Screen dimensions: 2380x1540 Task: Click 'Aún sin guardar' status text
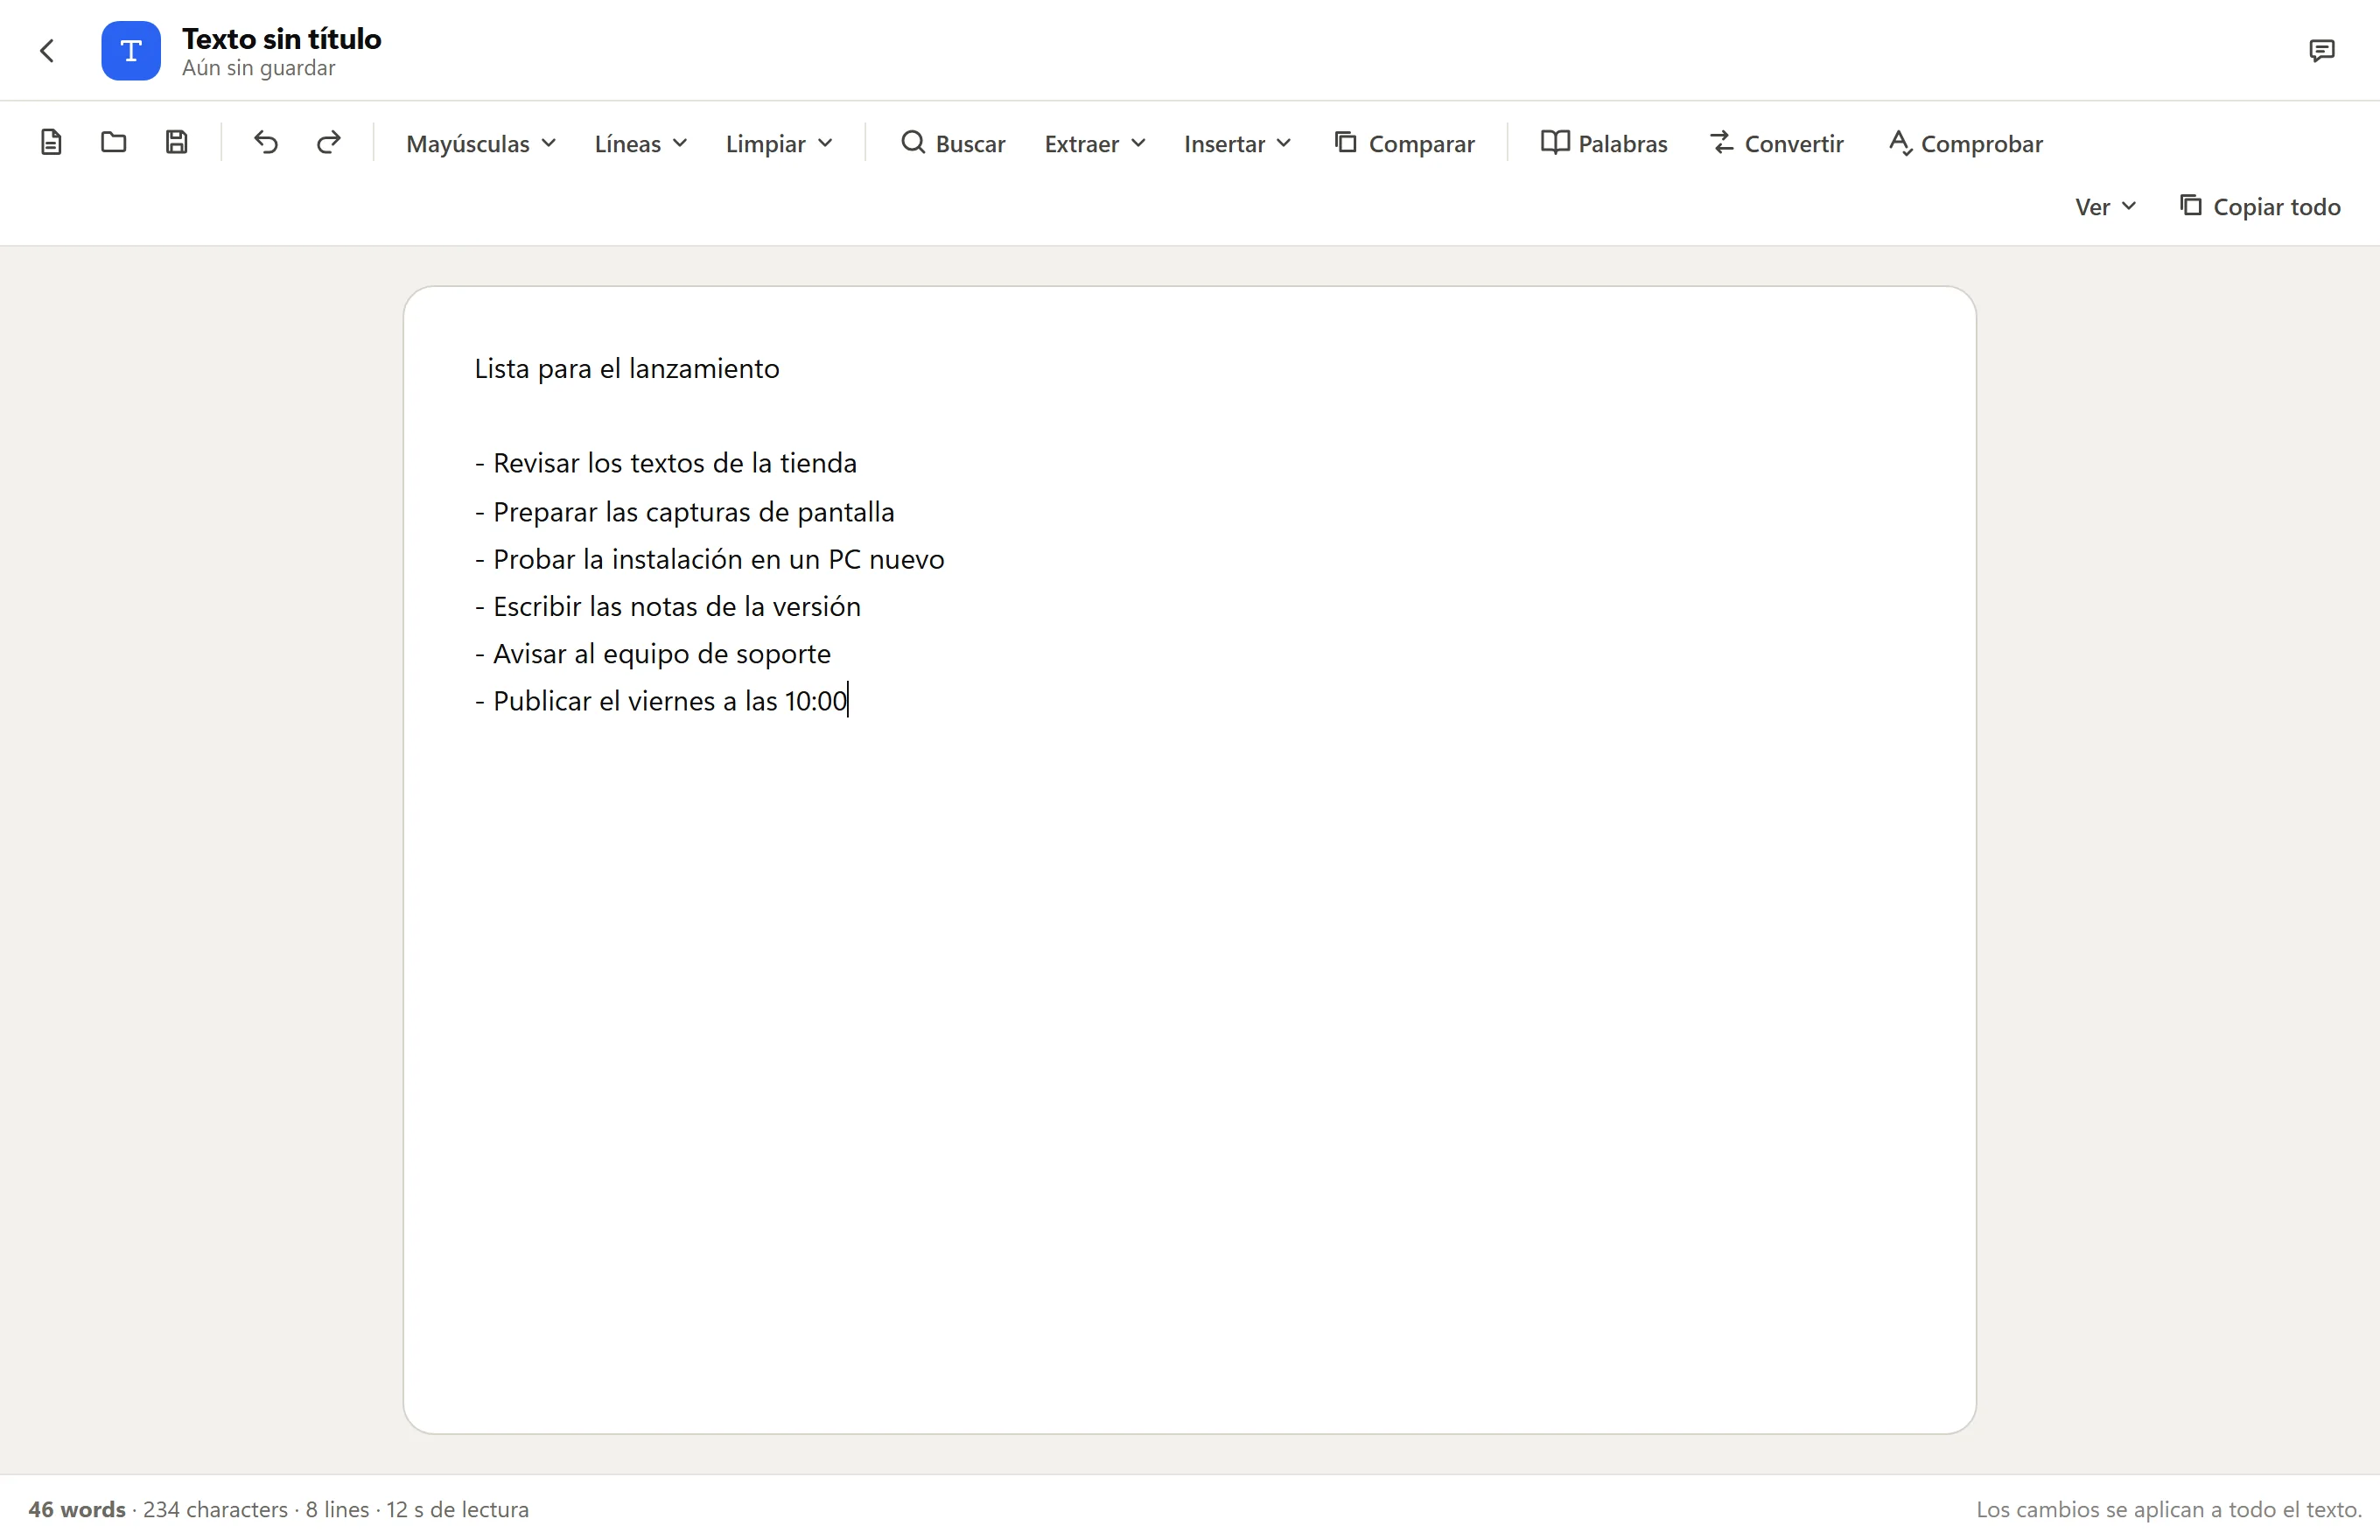point(258,68)
